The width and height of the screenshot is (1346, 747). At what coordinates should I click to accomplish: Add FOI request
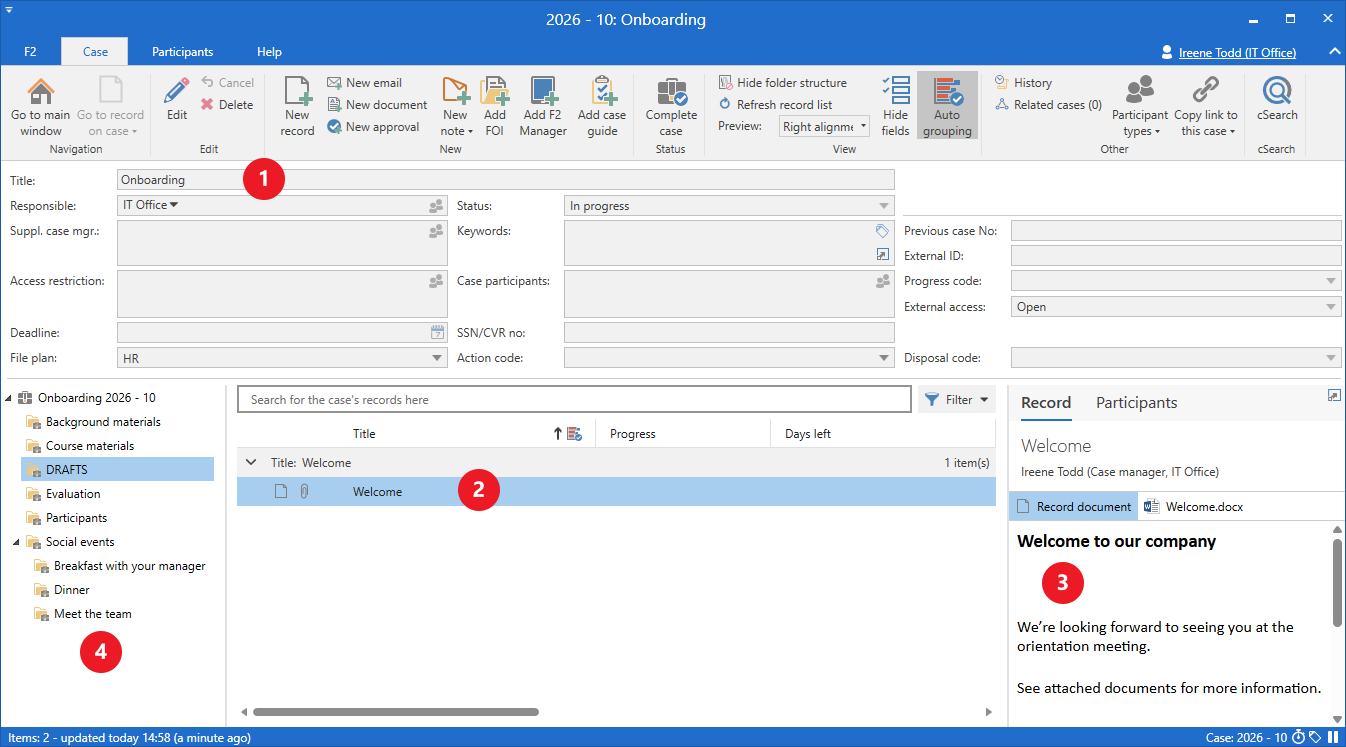pos(495,106)
